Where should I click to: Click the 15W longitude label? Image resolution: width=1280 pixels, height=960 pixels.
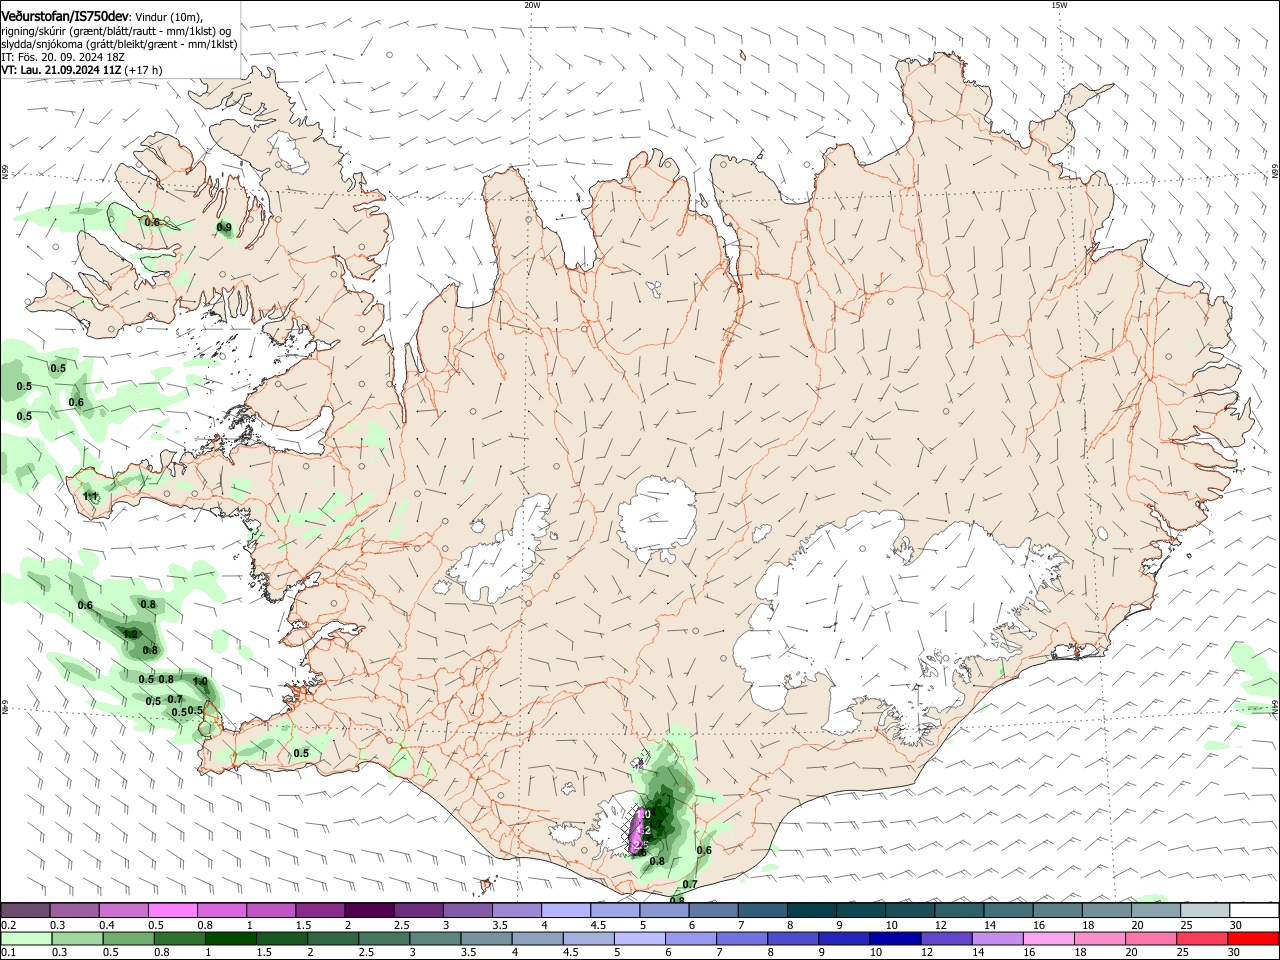(1058, 5)
